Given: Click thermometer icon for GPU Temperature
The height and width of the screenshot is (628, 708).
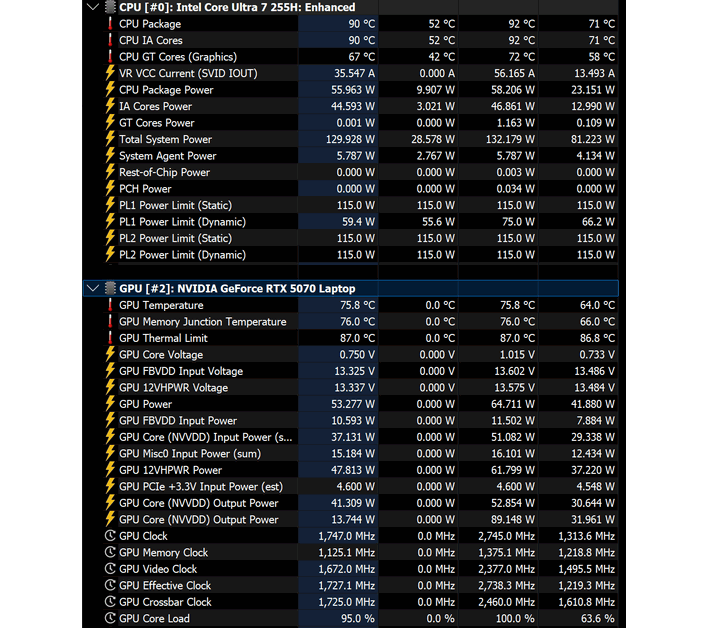Looking at the screenshot, I should coord(110,305).
